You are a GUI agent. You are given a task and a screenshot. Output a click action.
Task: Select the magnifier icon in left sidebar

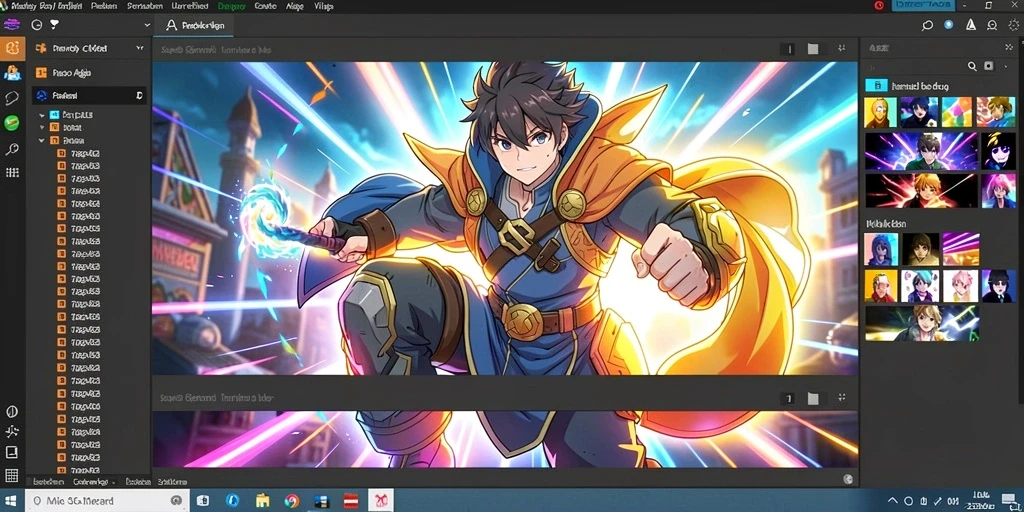(12, 149)
